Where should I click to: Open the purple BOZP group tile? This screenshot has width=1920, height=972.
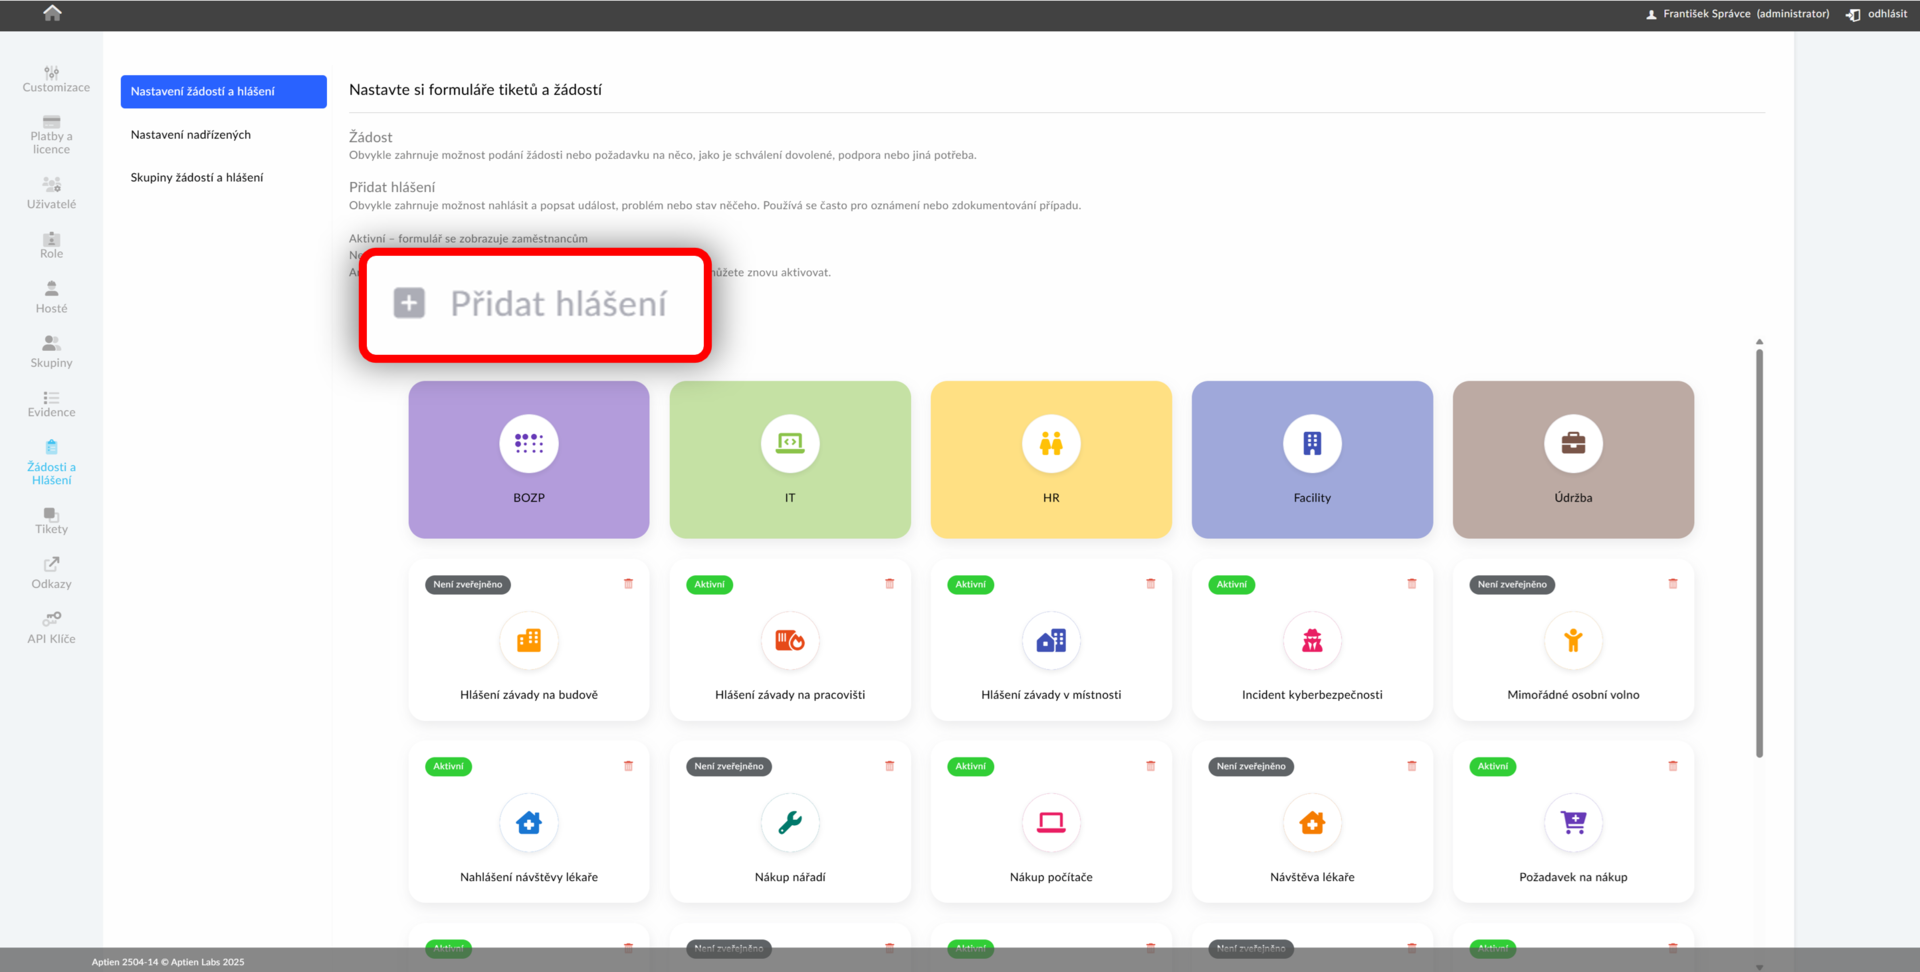529,459
